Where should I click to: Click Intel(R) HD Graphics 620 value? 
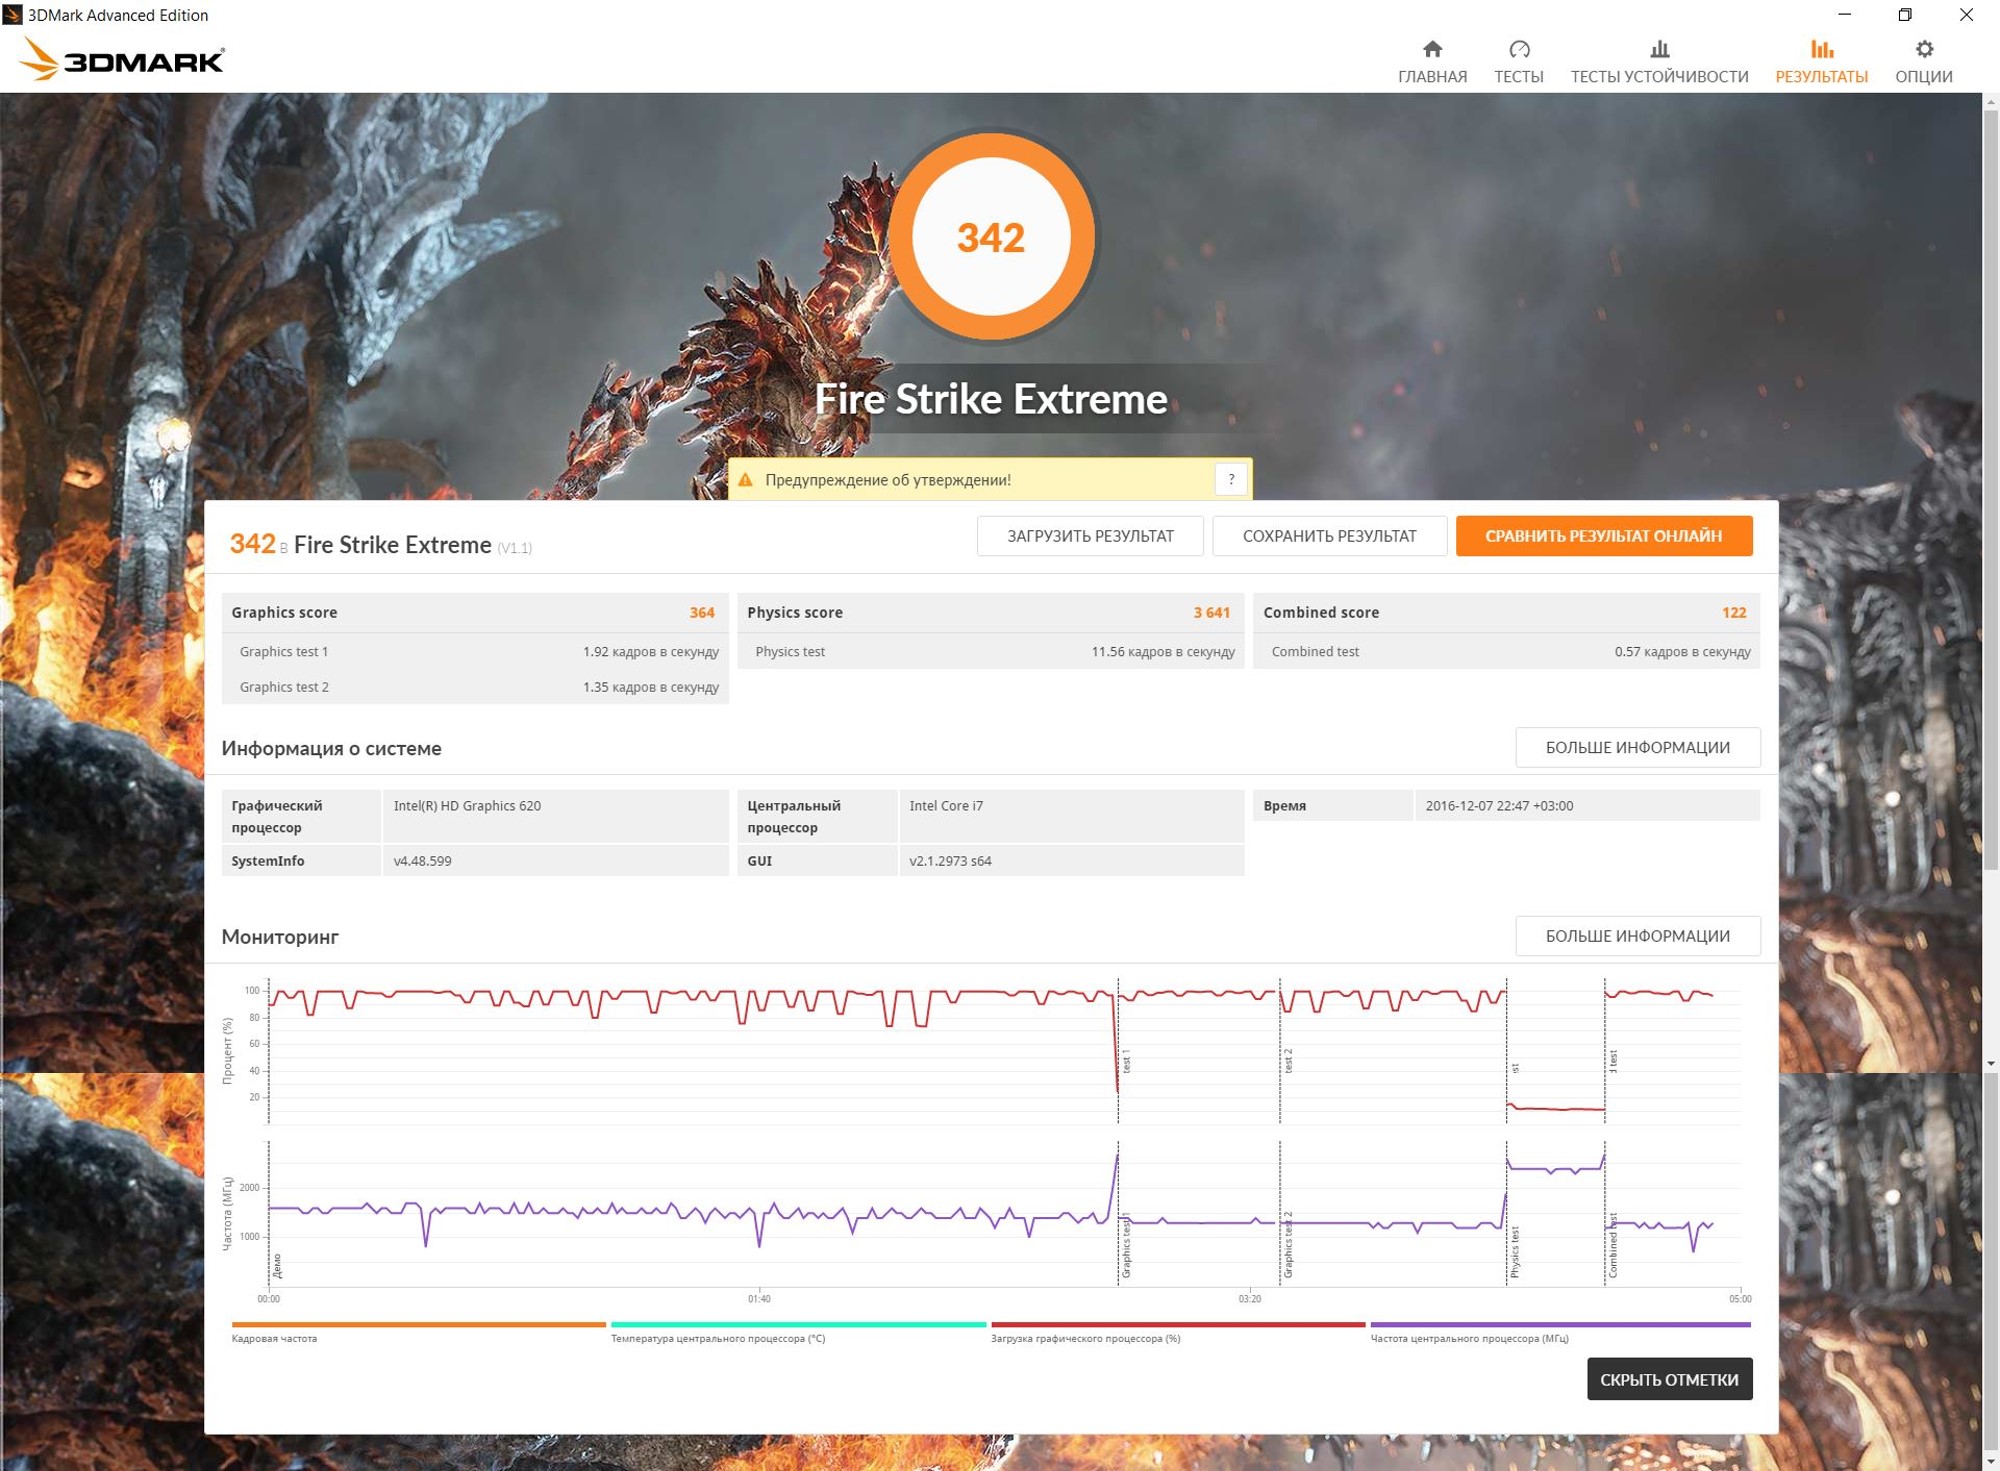[x=467, y=805]
